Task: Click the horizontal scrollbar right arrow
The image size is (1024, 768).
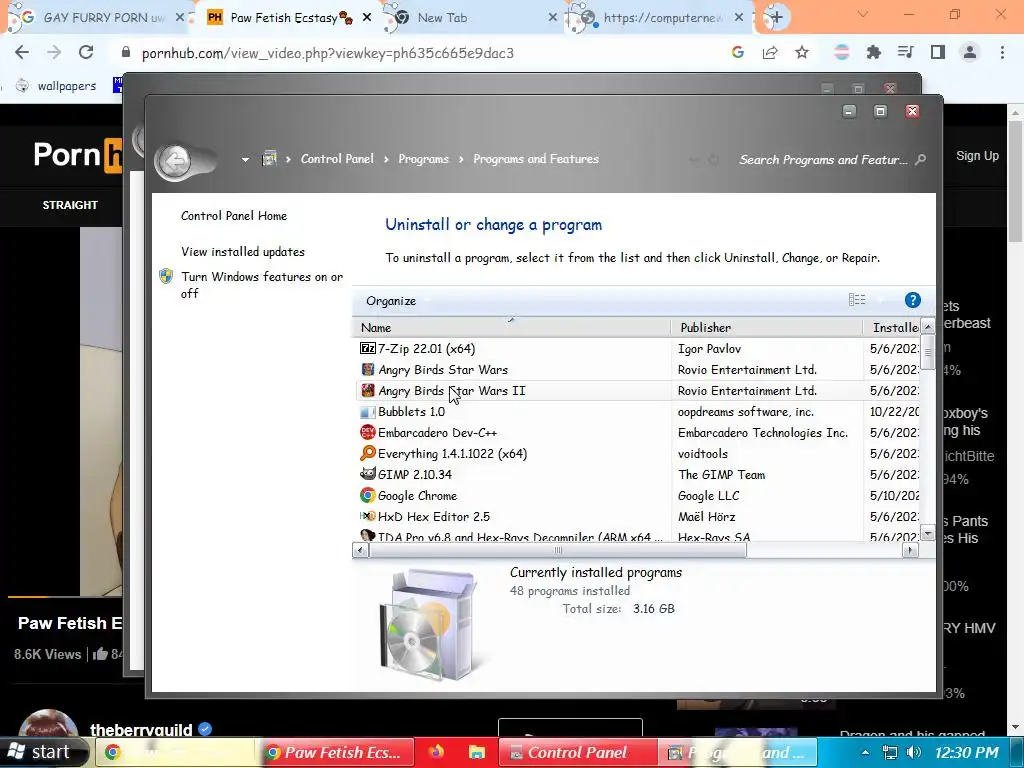Action: click(910, 551)
